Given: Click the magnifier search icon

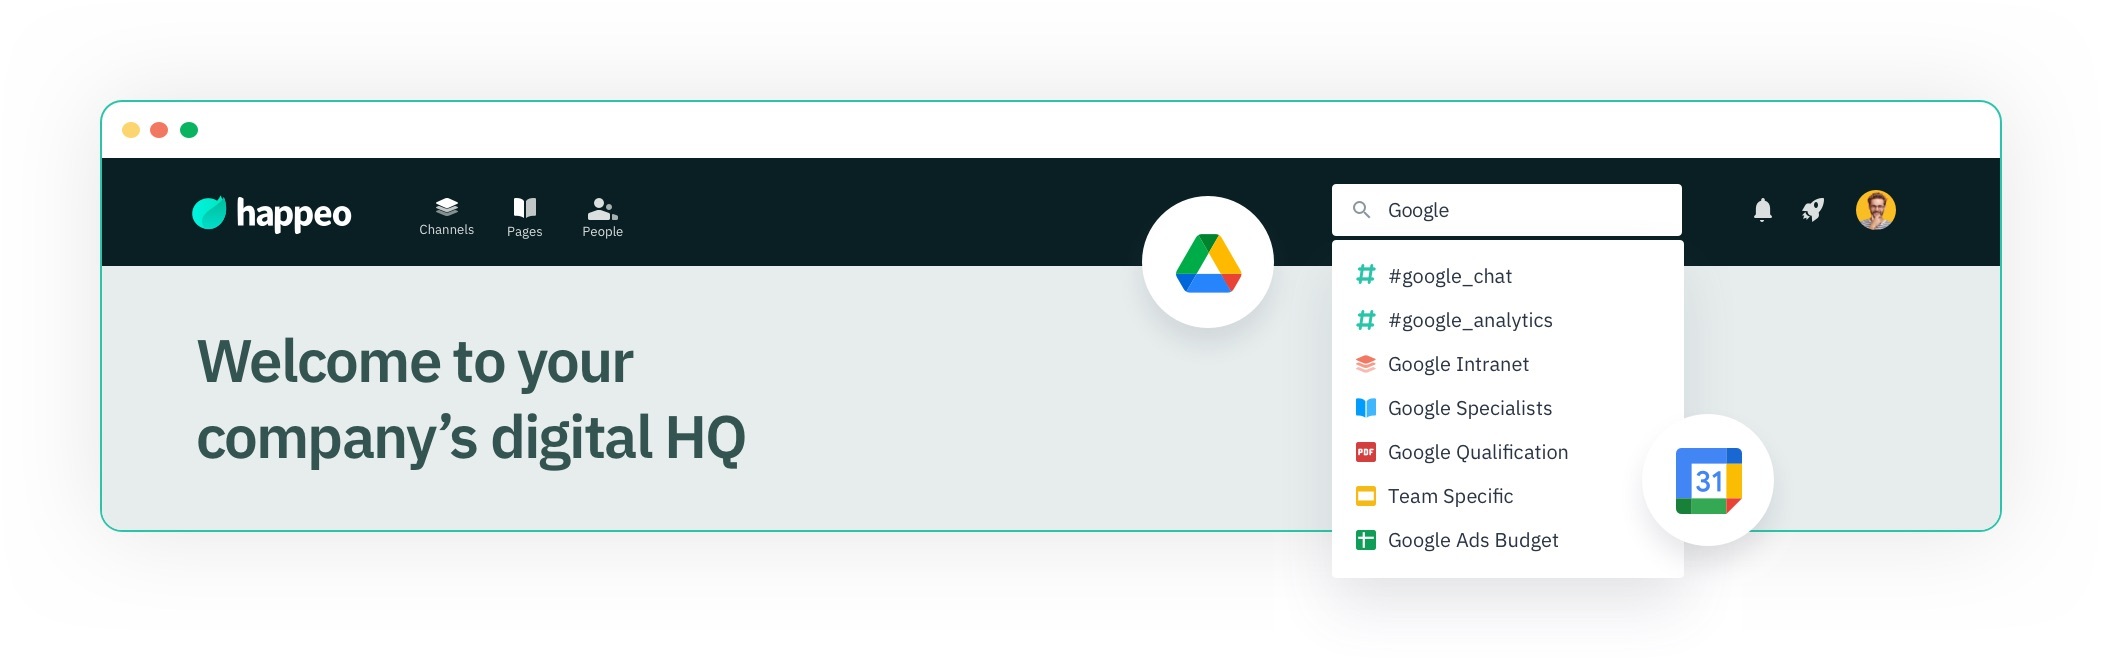Looking at the screenshot, I should 1361,210.
